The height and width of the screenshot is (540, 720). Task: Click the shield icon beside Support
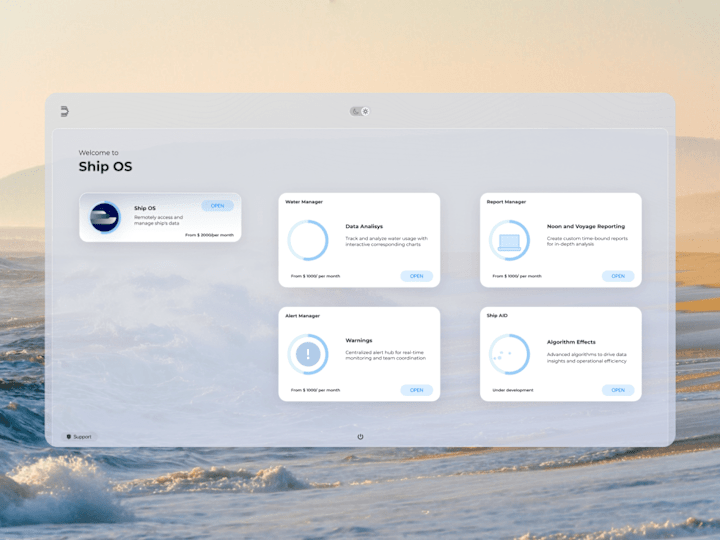(x=69, y=437)
